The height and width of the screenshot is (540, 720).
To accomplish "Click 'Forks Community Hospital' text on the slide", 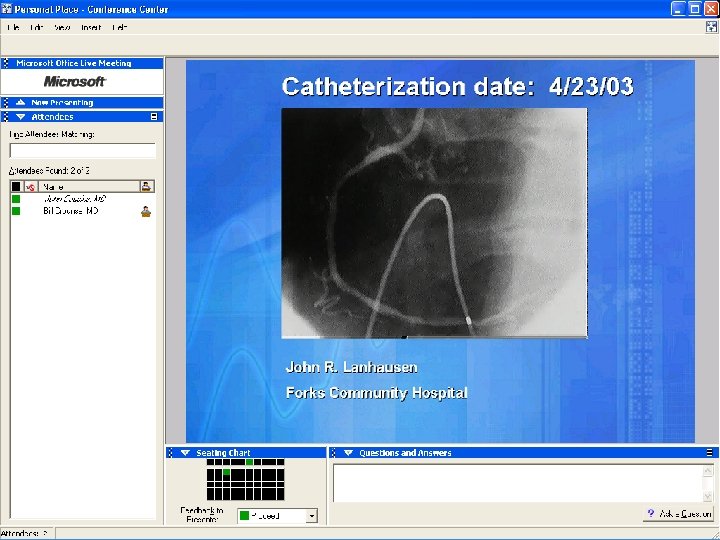I will point(377,393).
